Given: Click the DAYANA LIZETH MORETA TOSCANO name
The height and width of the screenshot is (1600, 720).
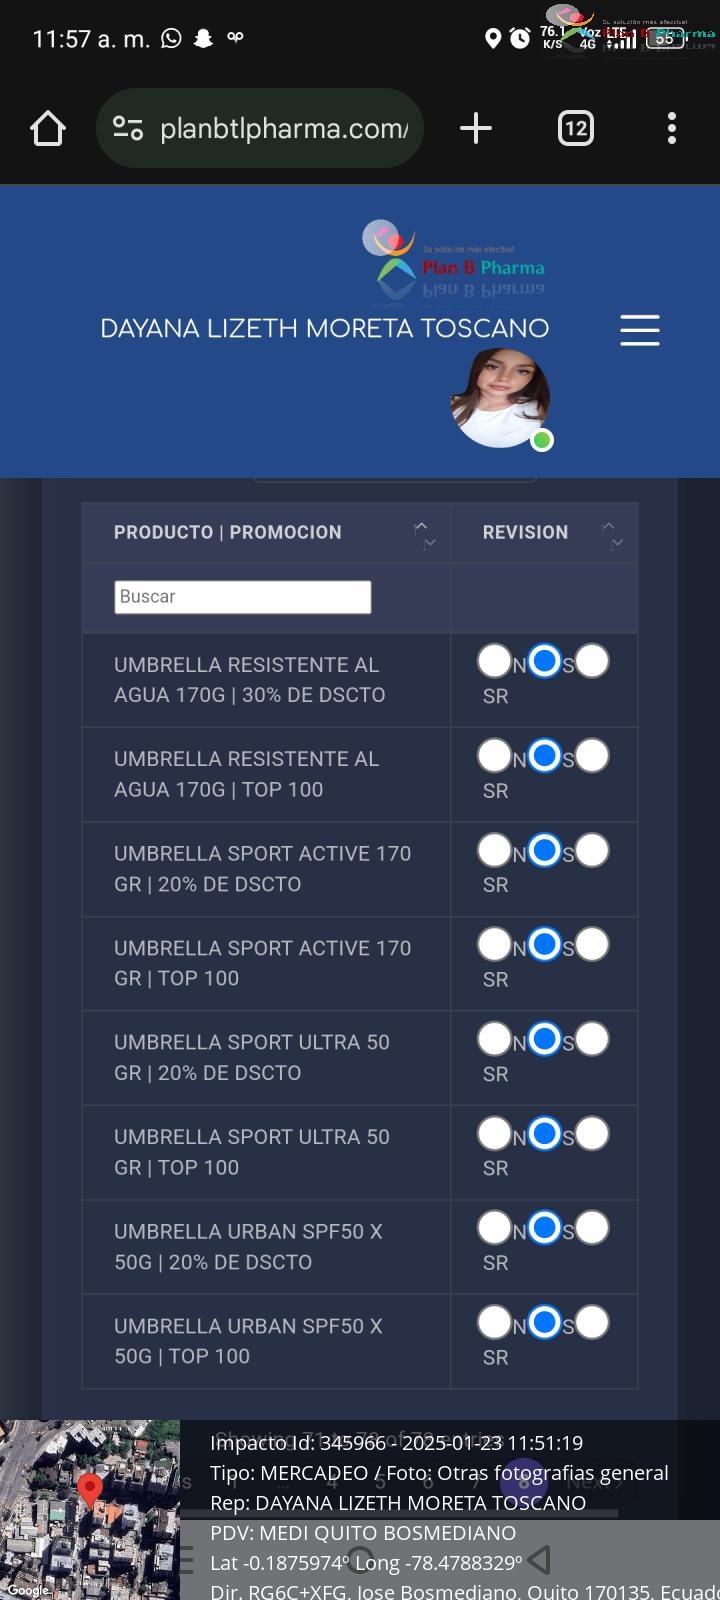Looking at the screenshot, I should 325,329.
